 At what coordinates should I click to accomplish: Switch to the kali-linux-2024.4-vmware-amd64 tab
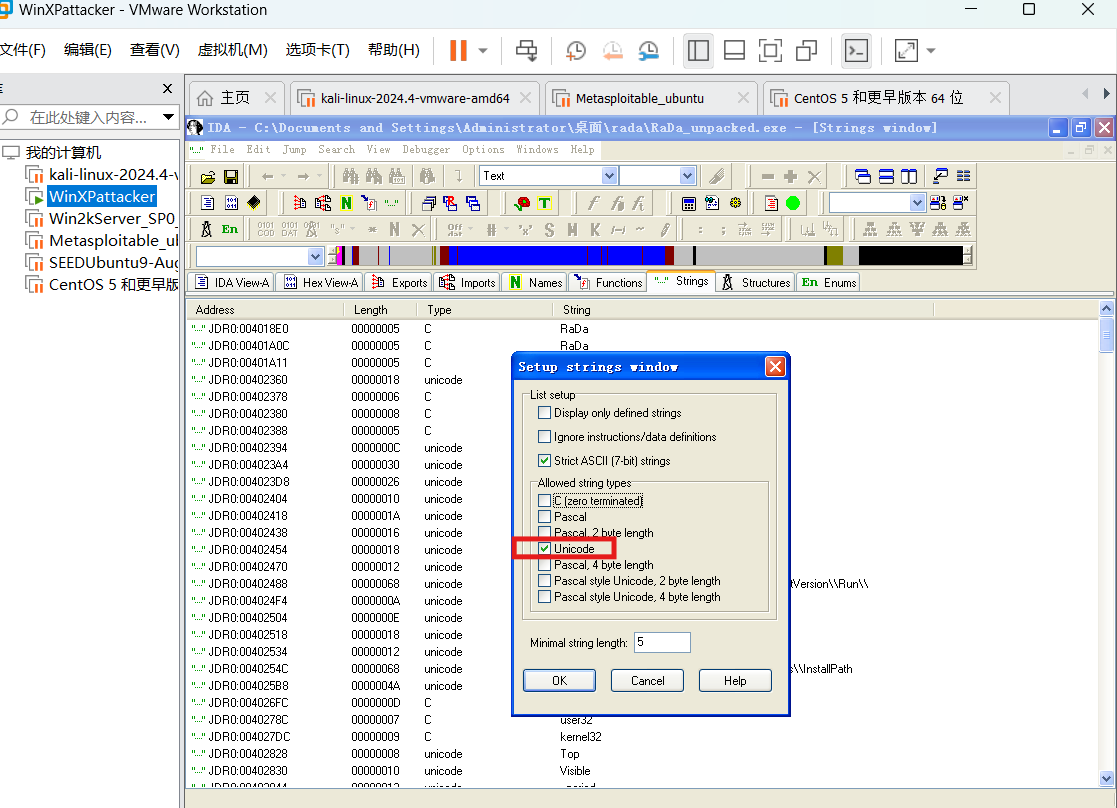click(415, 98)
